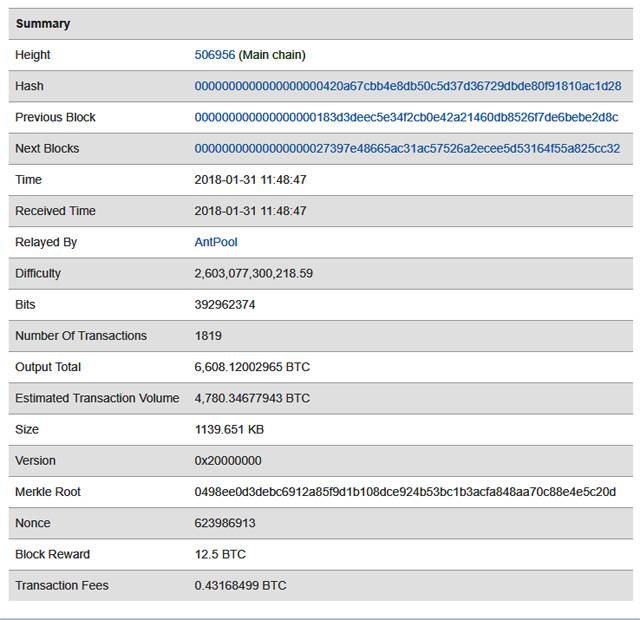Click the Received Time label
This screenshot has height=620, width=640.
click(x=55, y=211)
